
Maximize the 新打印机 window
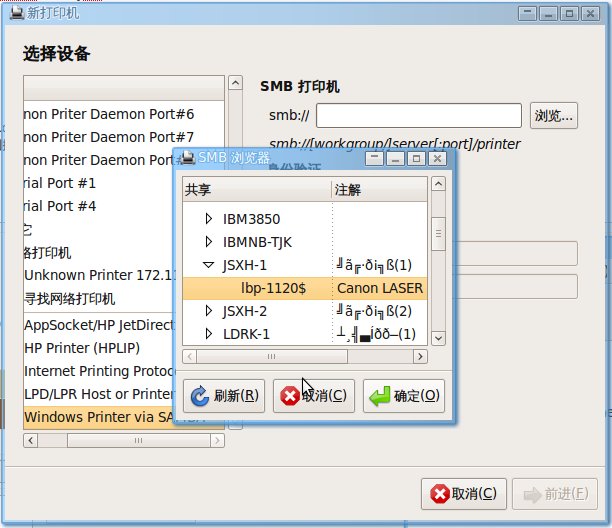(569, 14)
